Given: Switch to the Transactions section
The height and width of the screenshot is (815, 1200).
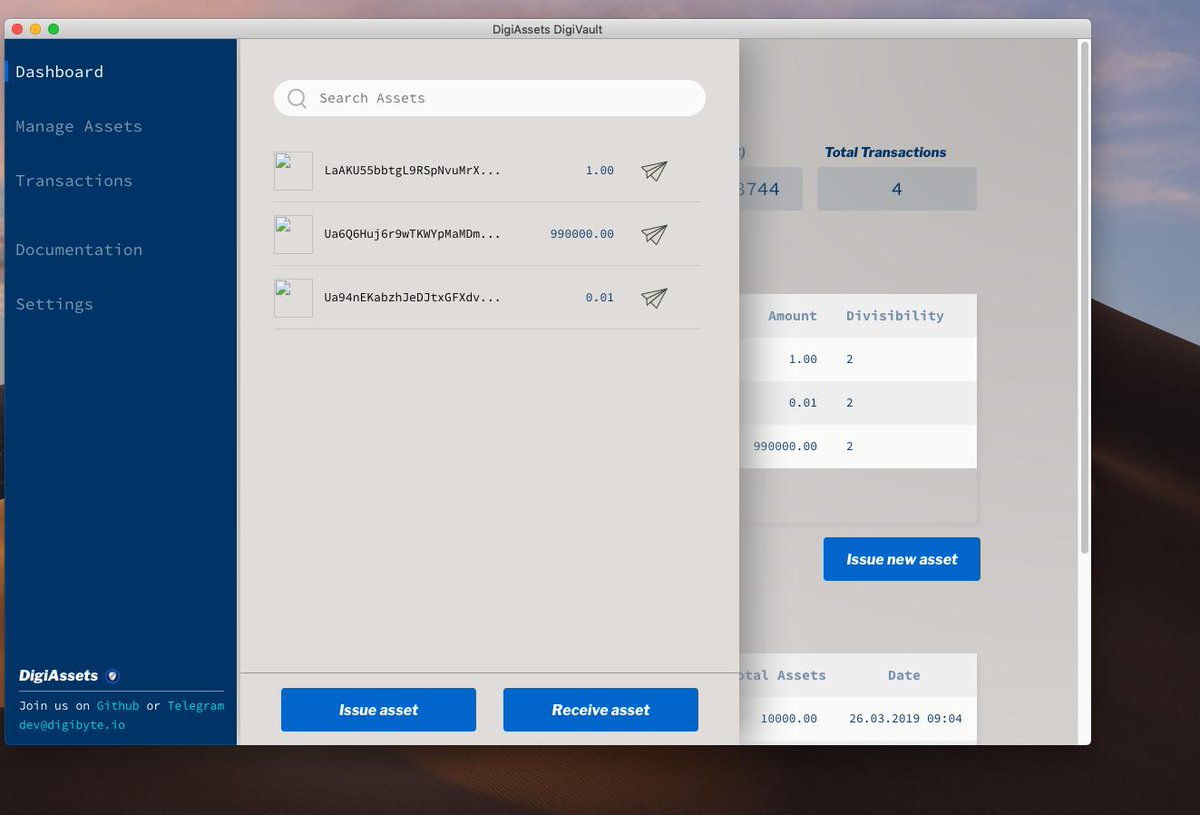Looking at the screenshot, I should pos(74,180).
